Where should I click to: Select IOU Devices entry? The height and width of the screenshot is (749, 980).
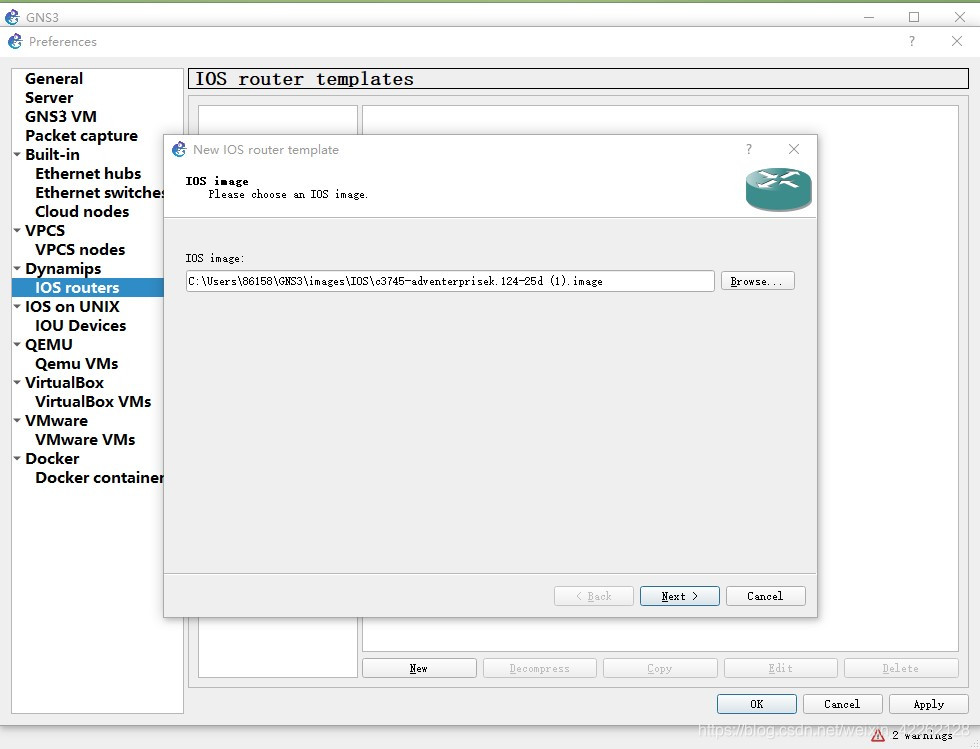click(81, 326)
